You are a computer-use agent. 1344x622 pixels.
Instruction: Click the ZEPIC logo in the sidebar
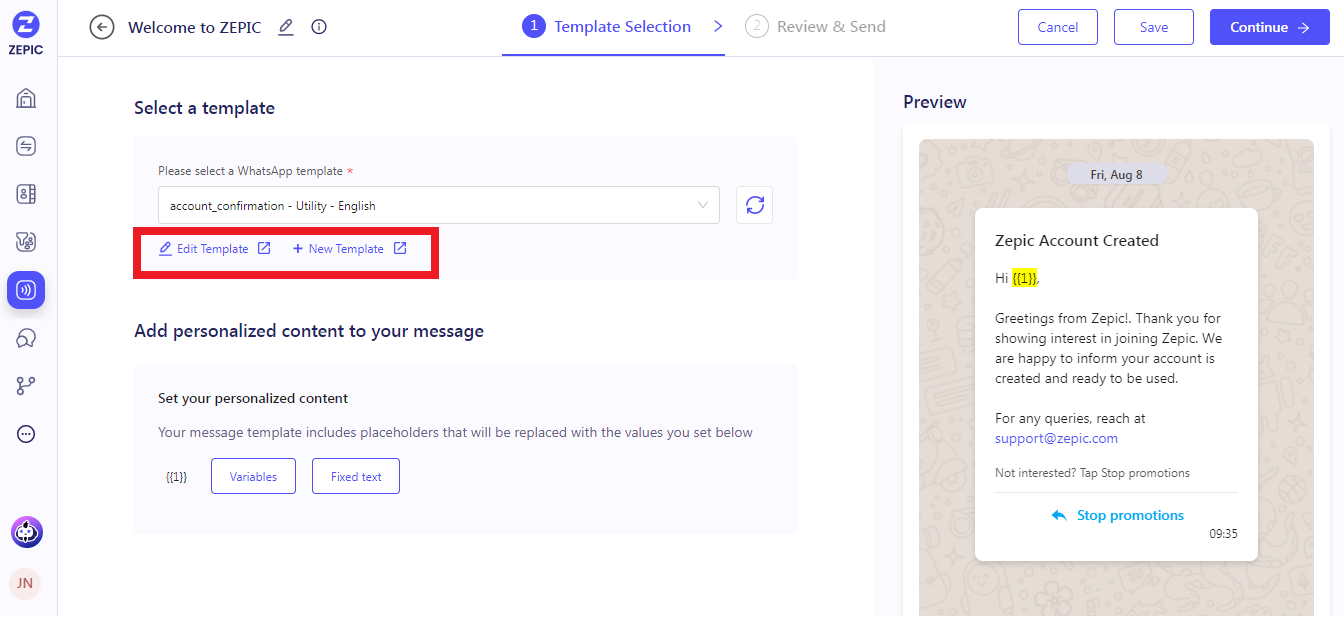[26, 33]
